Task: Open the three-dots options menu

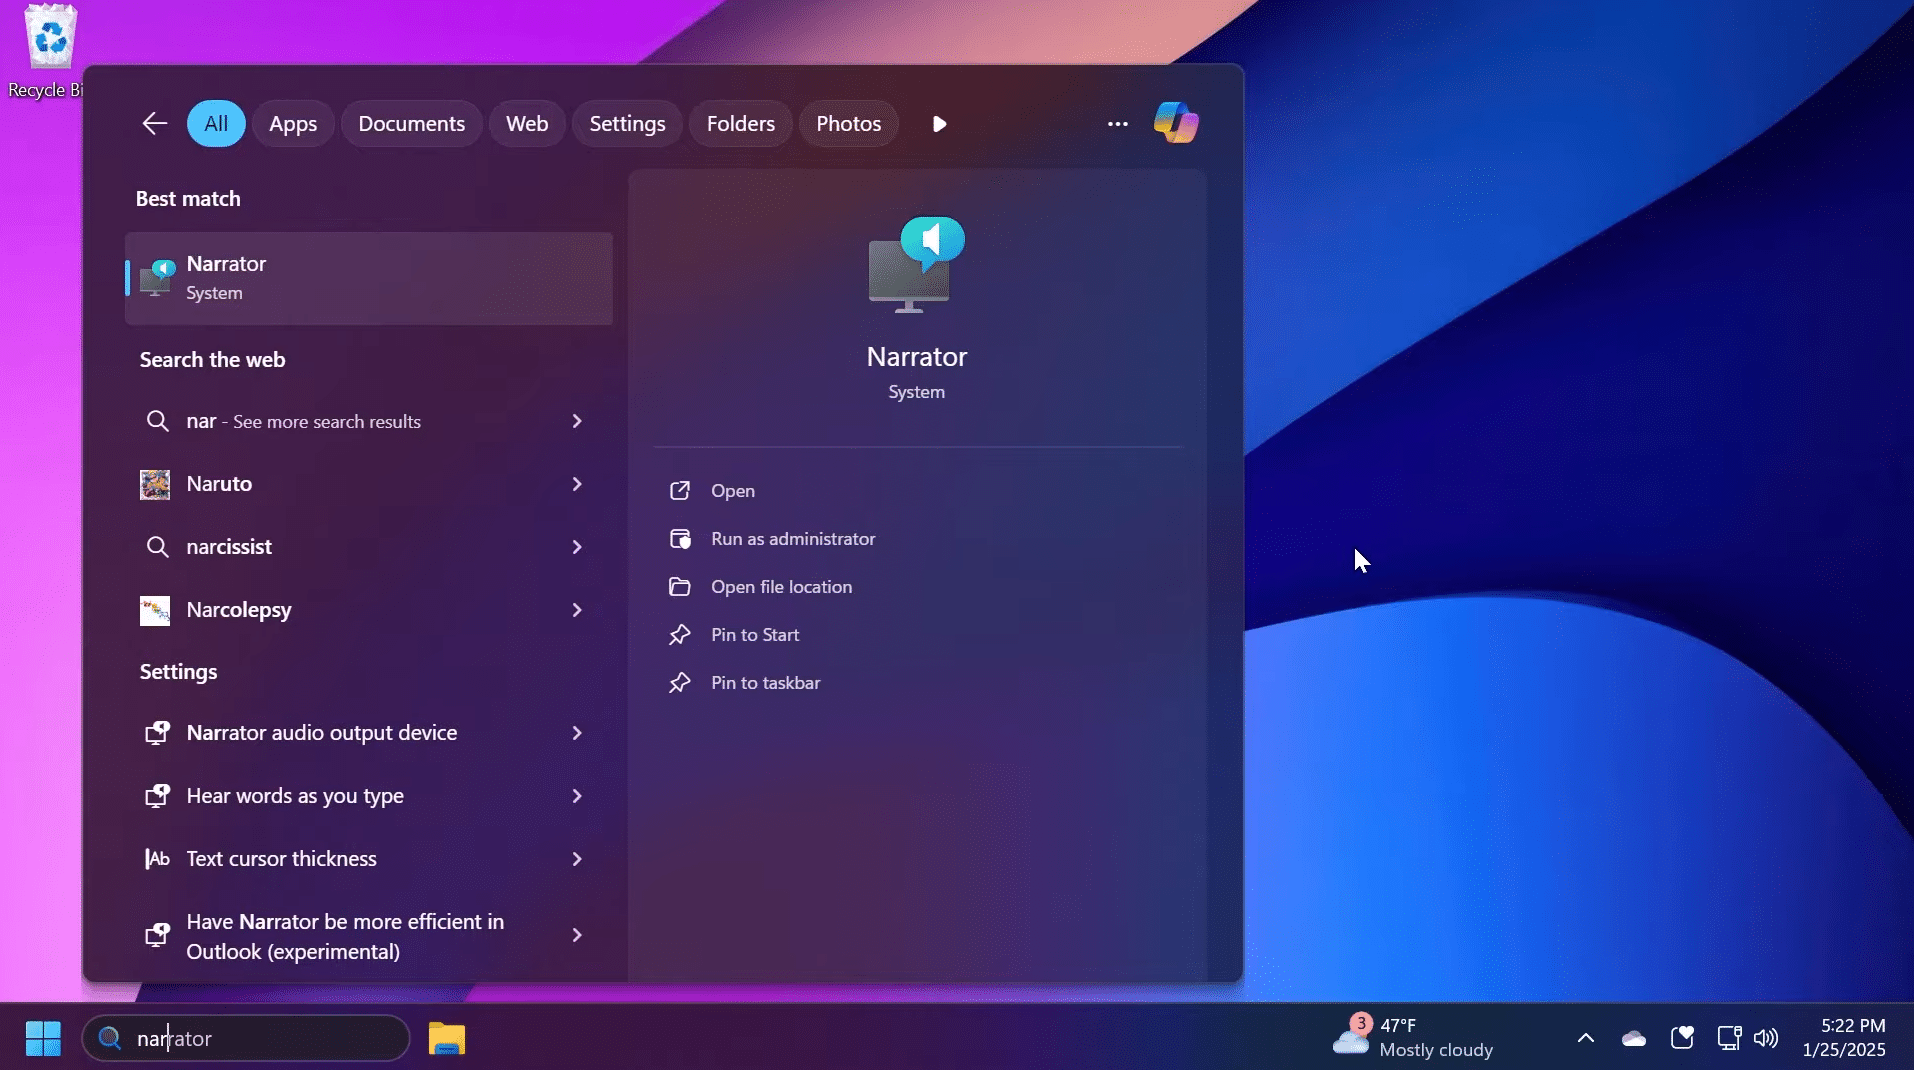Action: (1118, 123)
